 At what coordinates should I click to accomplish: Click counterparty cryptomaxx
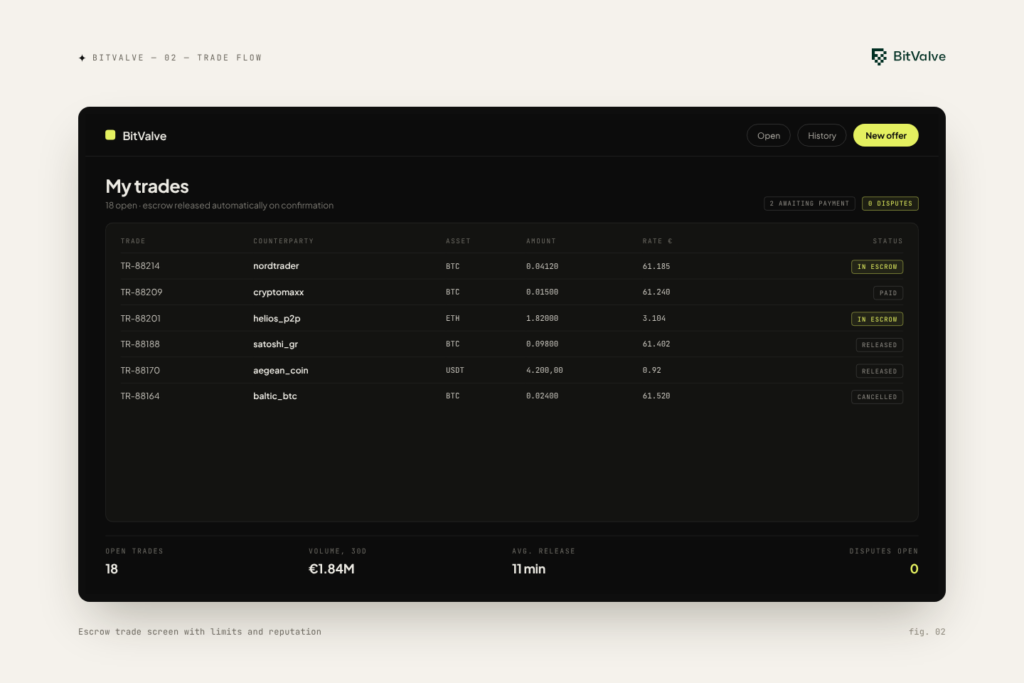278,292
